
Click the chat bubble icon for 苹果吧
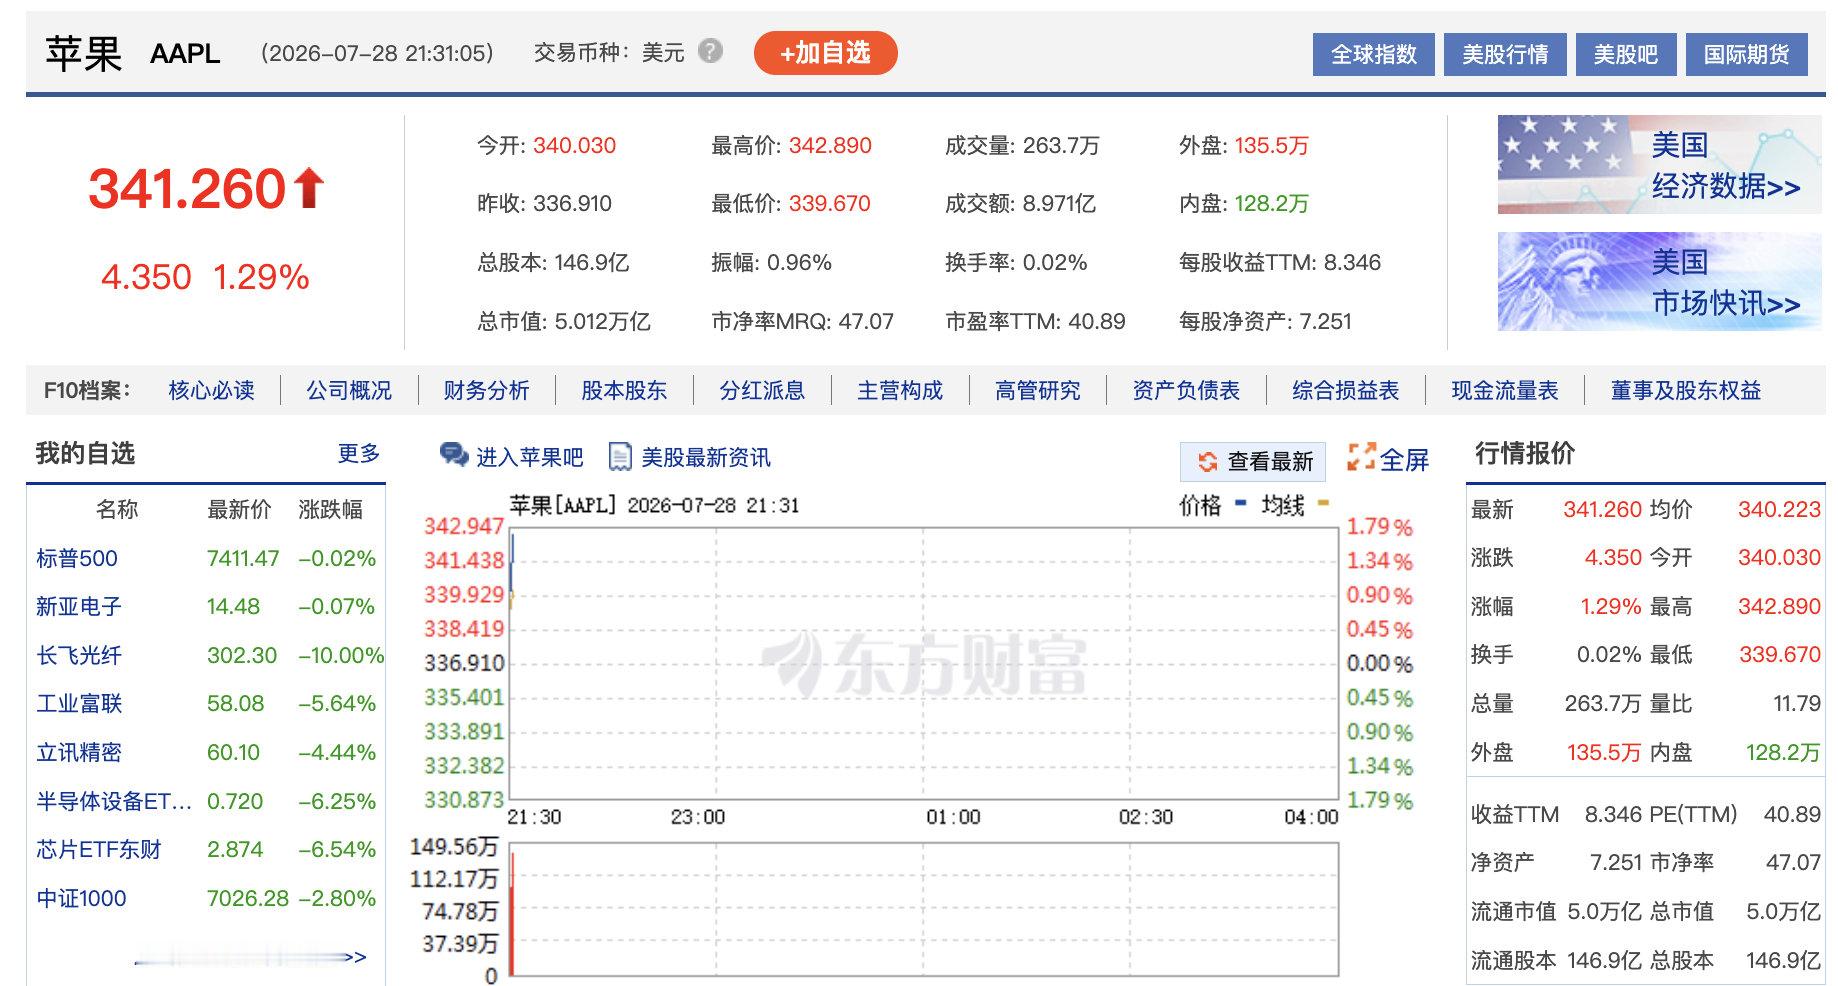454,456
